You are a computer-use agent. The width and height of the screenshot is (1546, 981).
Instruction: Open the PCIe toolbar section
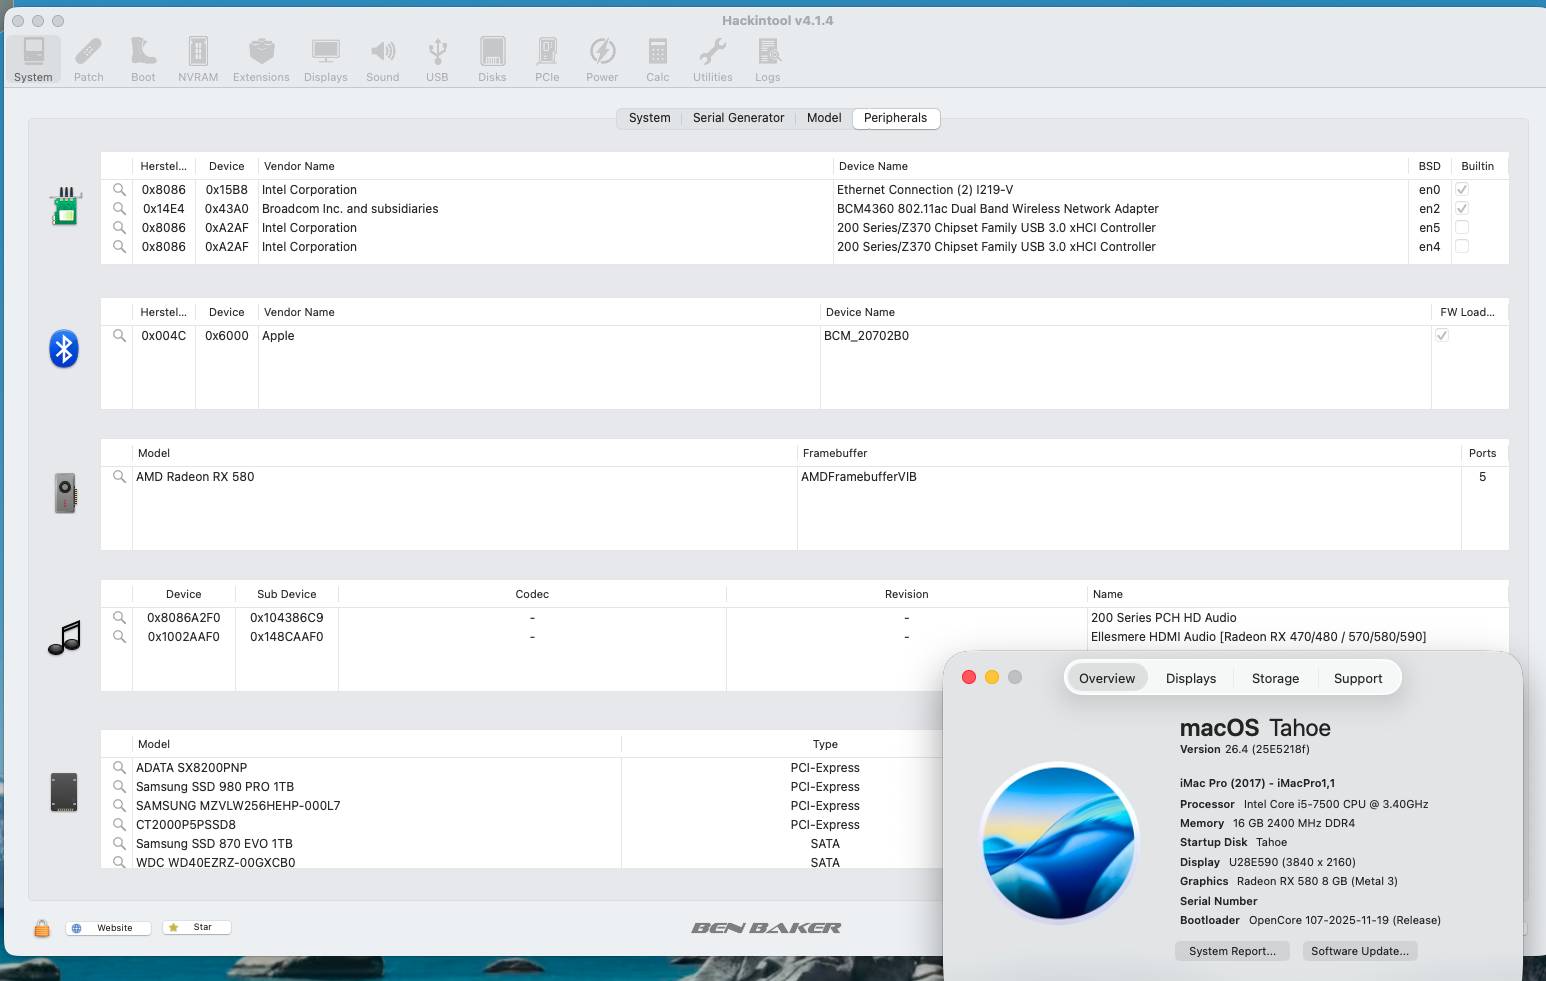coord(547,59)
